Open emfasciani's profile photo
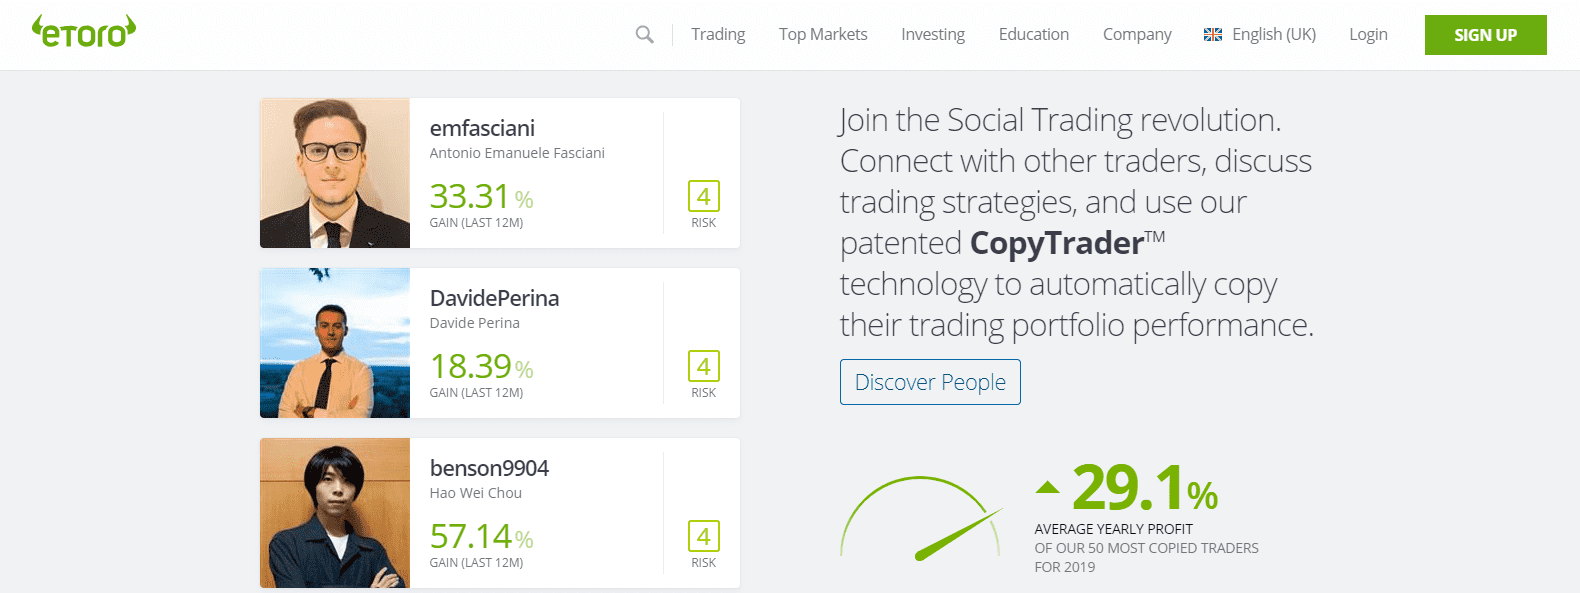Screen dimensions: 1580x593 [335, 173]
